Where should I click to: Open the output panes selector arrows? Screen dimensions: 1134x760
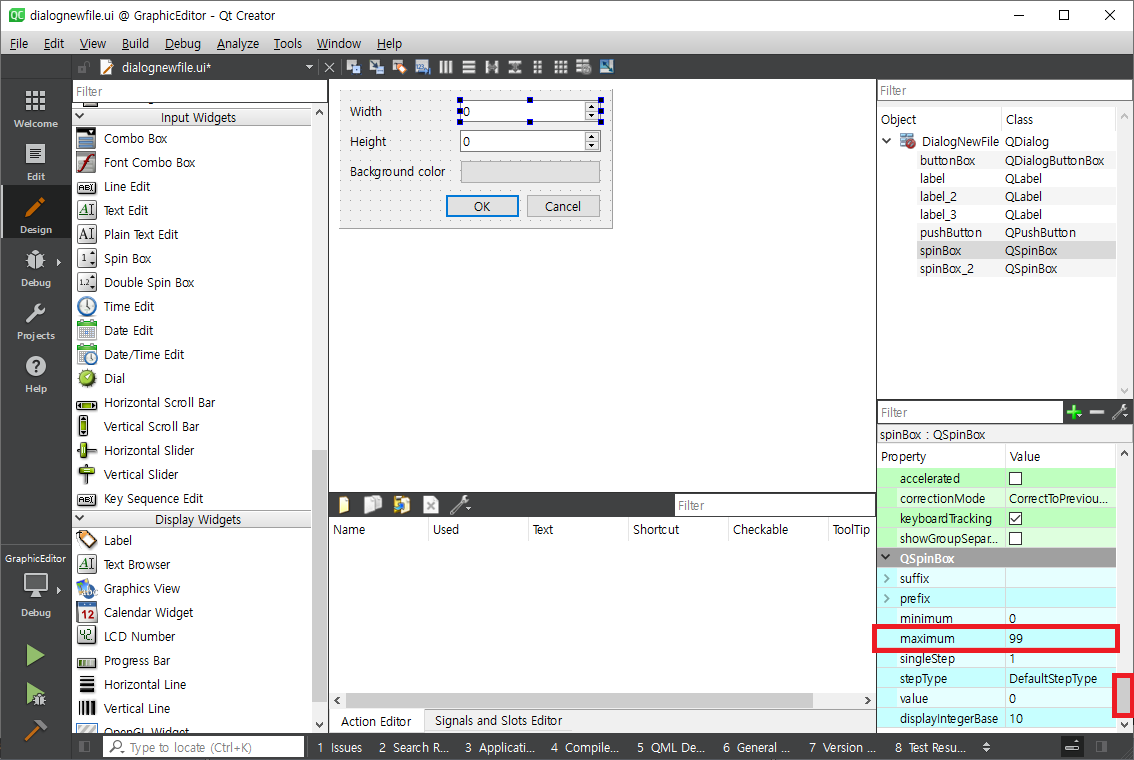986,747
